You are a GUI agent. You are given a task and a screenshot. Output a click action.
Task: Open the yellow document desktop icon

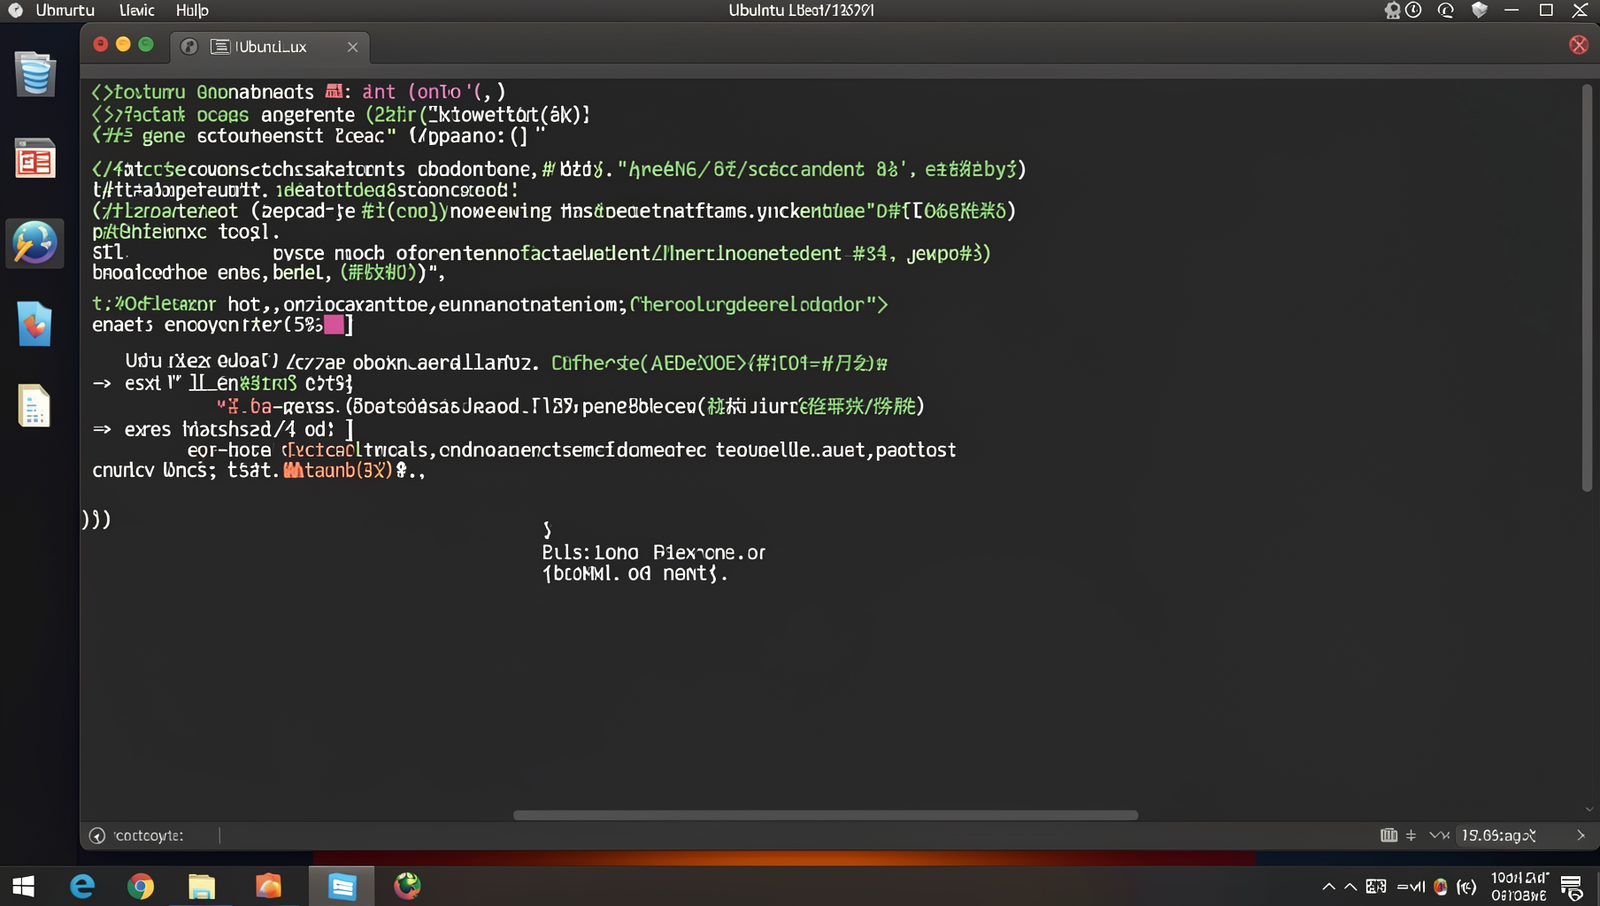point(35,406)
